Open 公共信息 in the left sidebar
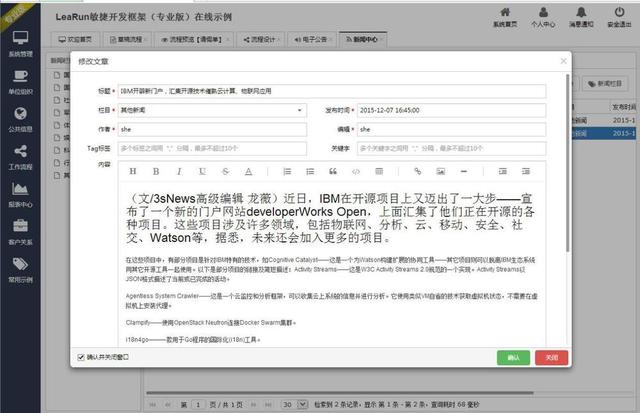This screenshot has height=413, width=640. pos(20,120)
